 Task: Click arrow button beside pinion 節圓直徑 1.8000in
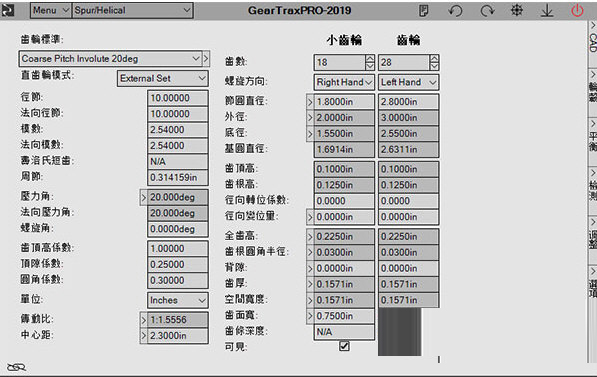(310, 102)
